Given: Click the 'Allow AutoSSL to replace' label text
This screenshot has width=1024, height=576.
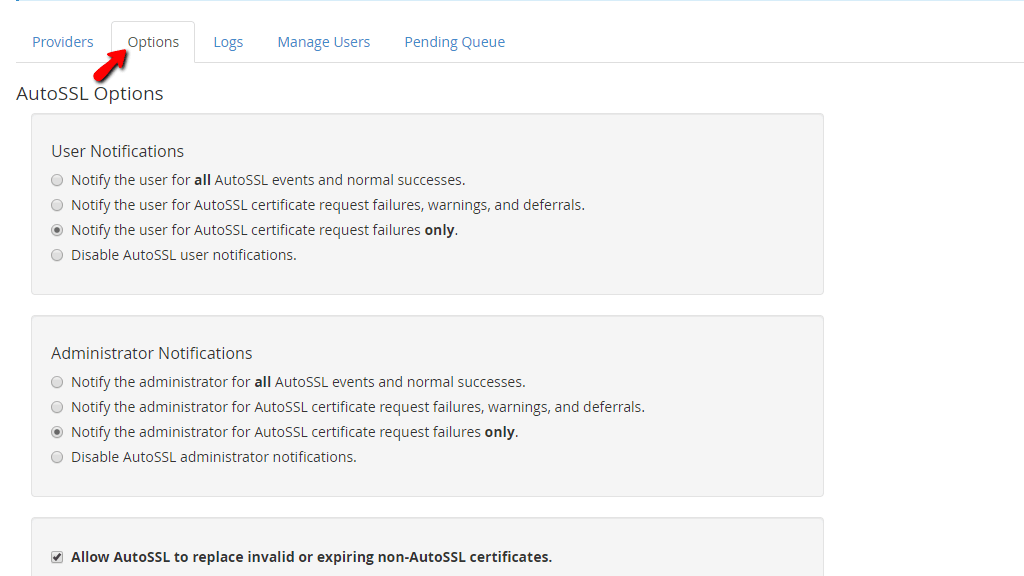Looking at the screenshot, I should pos(311,557).
